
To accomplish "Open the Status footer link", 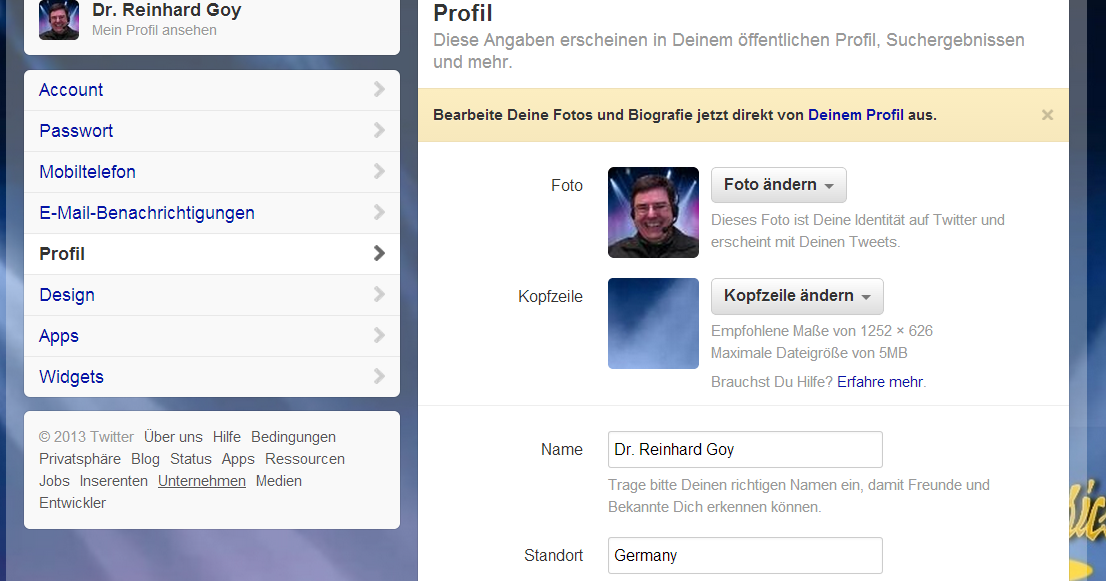I will tap(190, 459).
